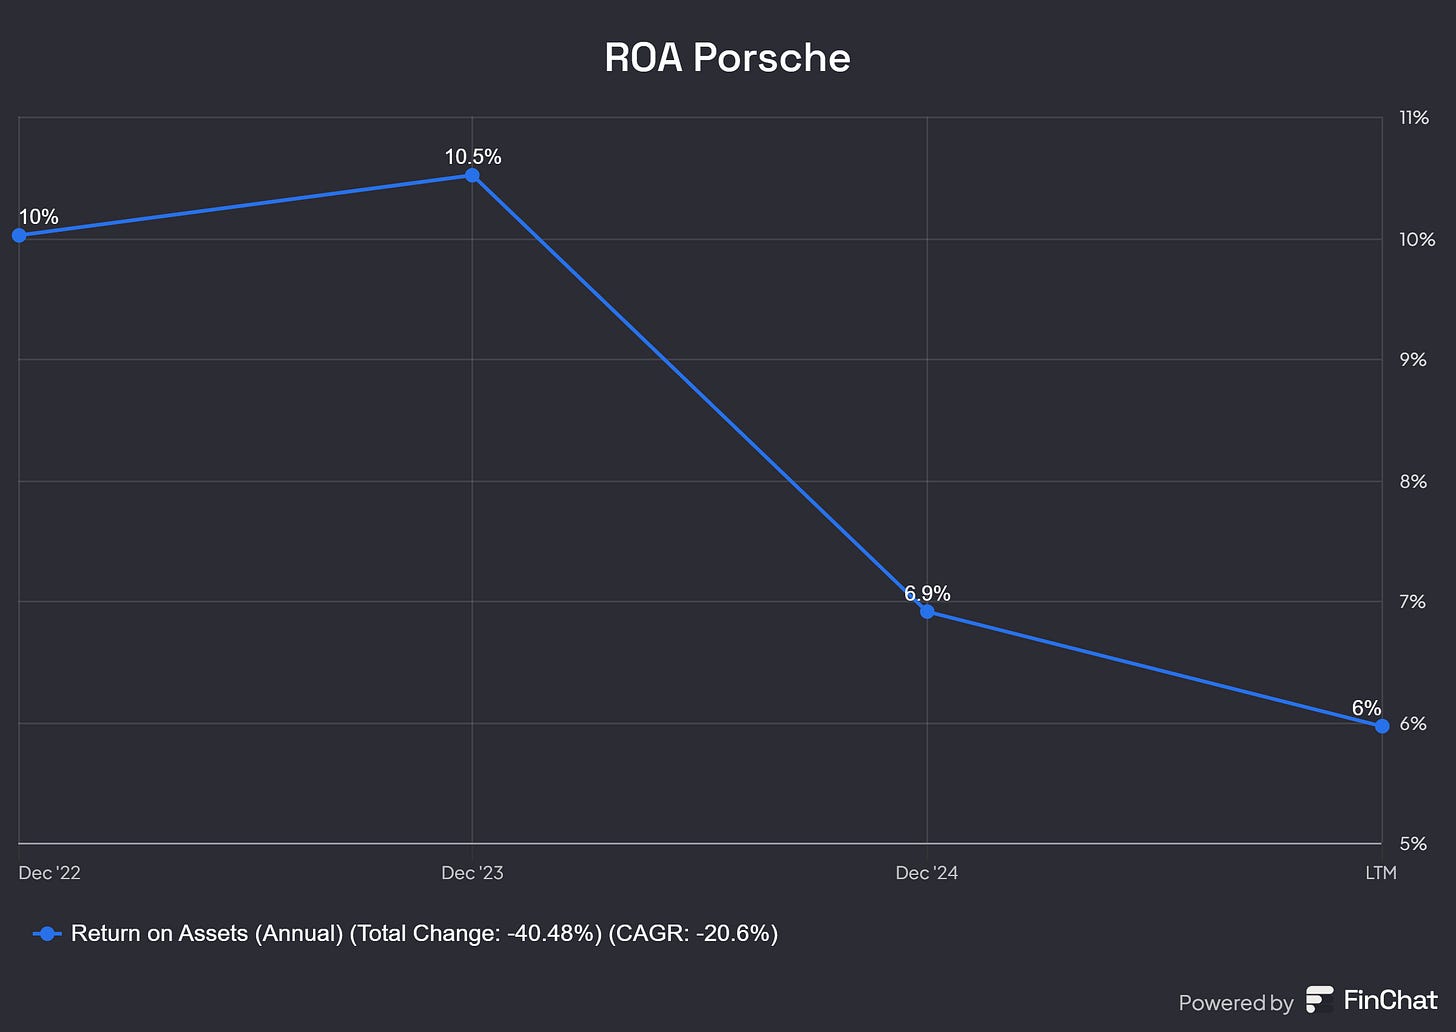Viewport: 1456px width, 1032px height.
Task: Click the '8%' y-axis tick label
Action: coord(1413,482)
